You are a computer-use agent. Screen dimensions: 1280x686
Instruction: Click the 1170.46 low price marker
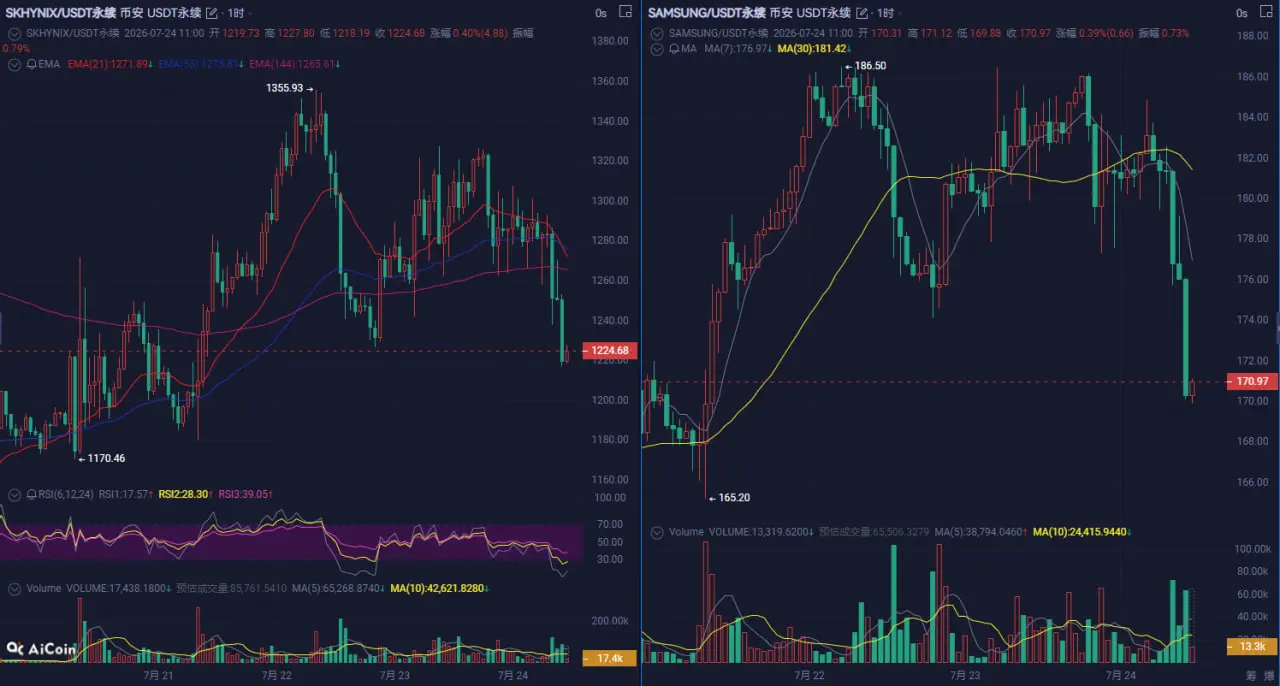tap(101, 458)
